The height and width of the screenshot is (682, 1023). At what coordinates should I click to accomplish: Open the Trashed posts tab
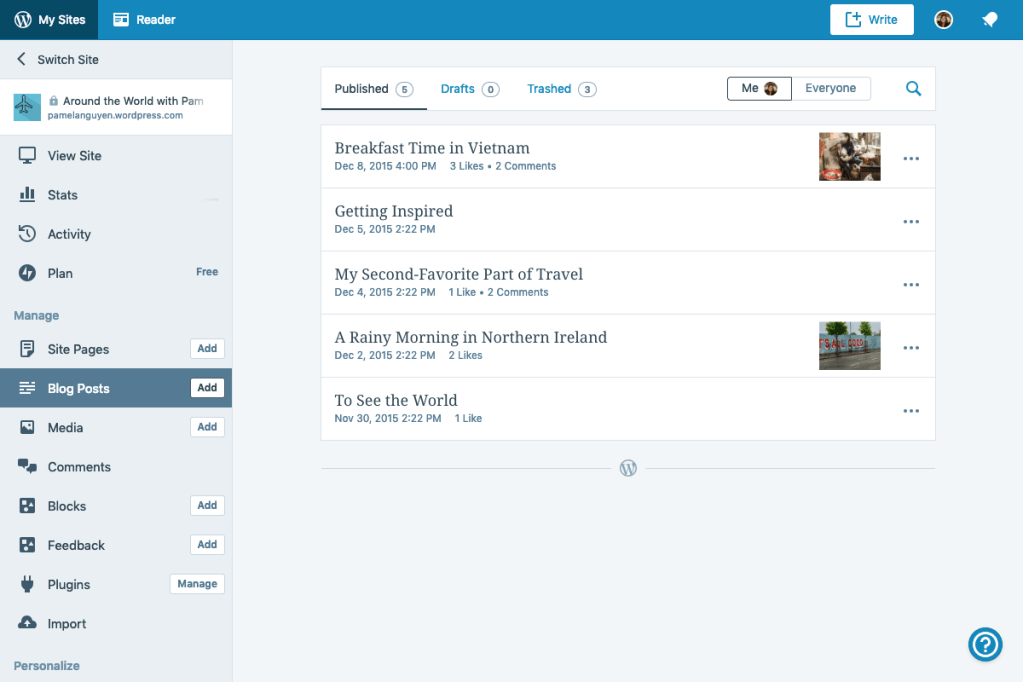tap(560, 89)
